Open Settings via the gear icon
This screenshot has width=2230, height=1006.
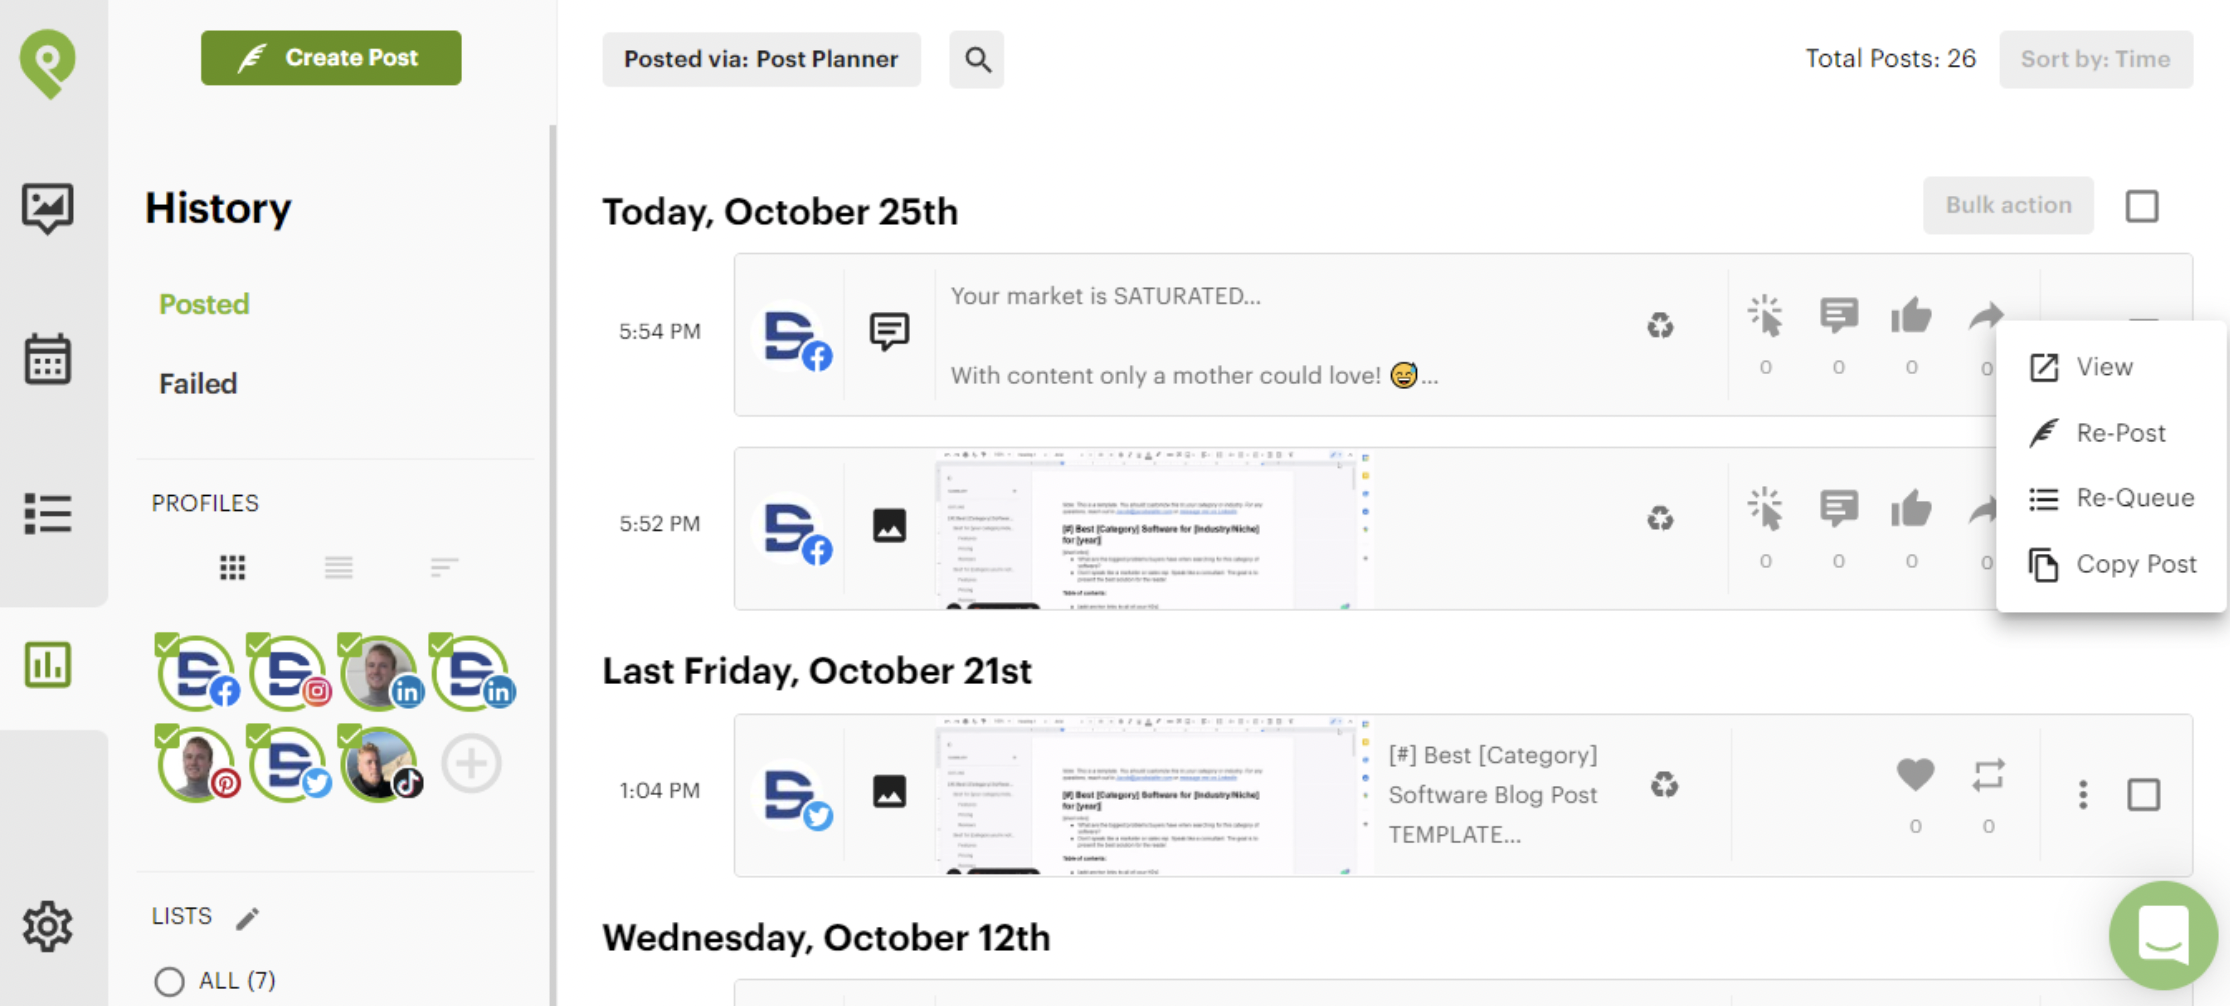[47, 927]
